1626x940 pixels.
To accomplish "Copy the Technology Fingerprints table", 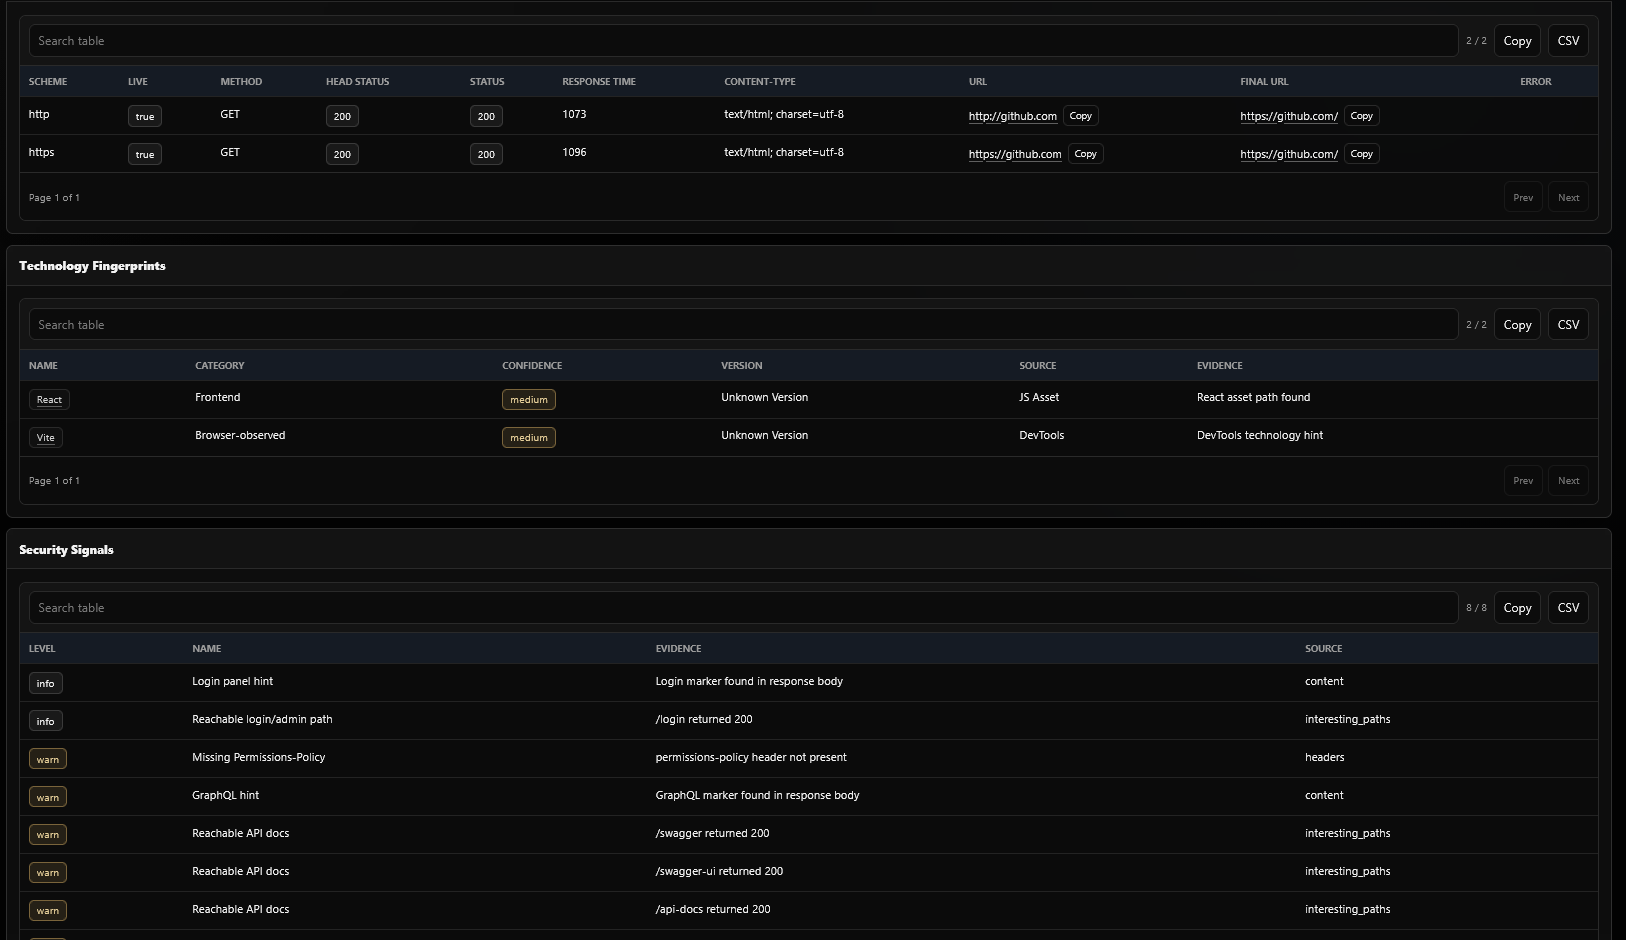I will tap(1517, 325).
